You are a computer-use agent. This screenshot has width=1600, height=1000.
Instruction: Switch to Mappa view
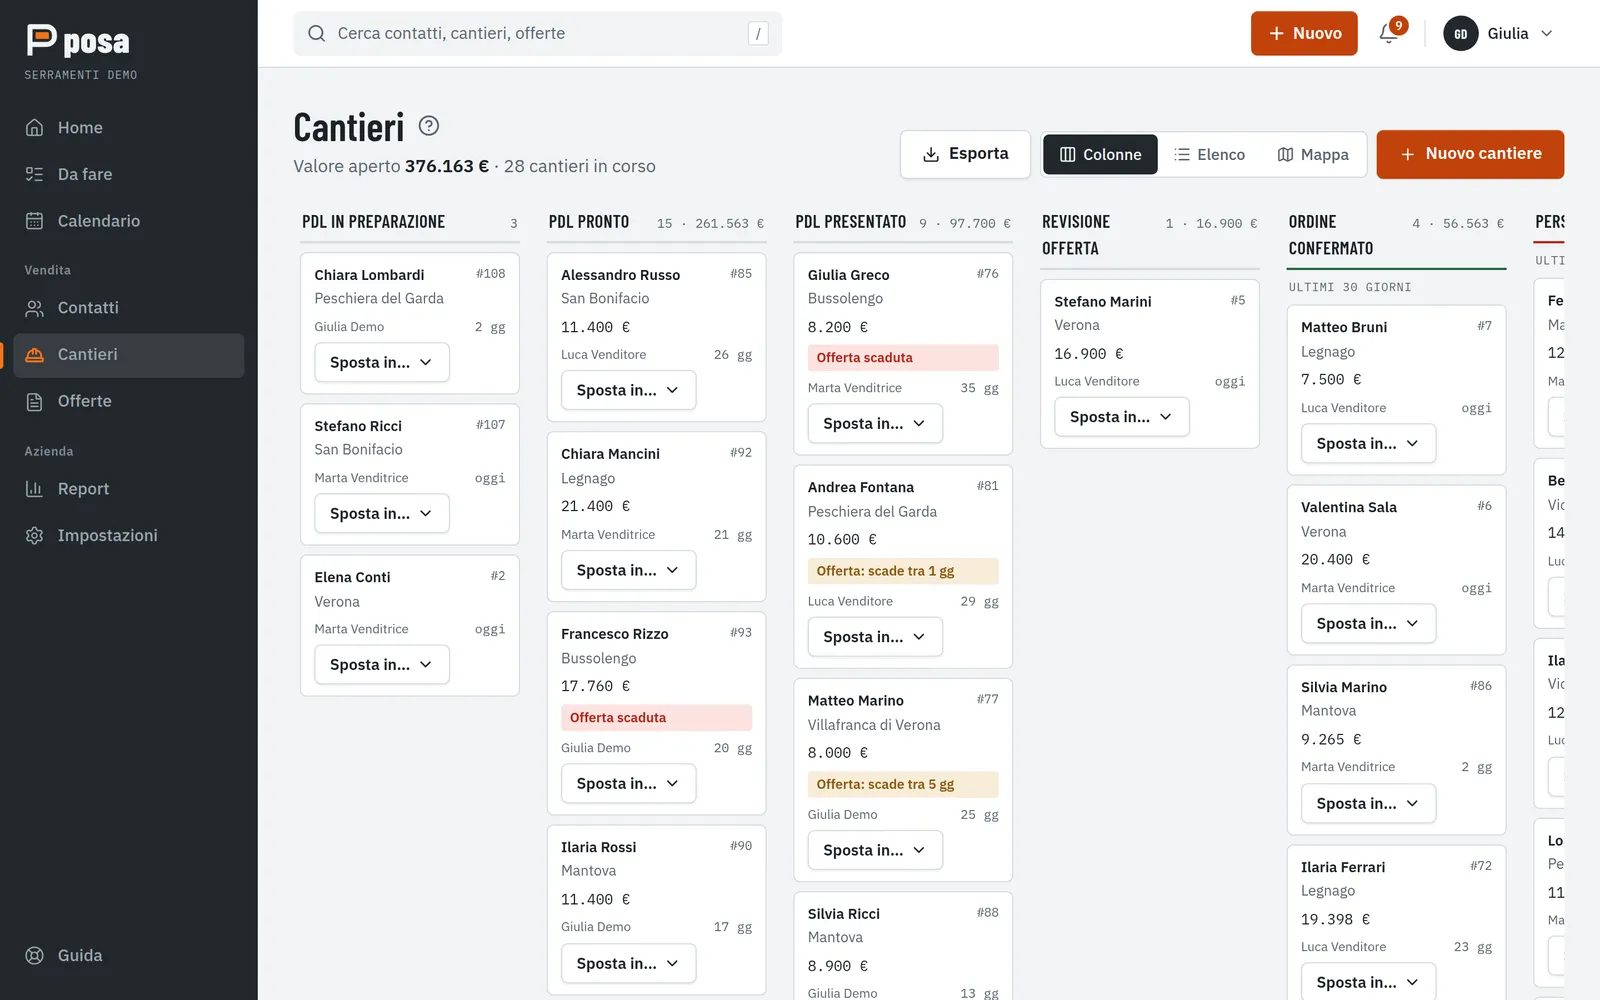pyautogui.click(x=1313, y=155)
